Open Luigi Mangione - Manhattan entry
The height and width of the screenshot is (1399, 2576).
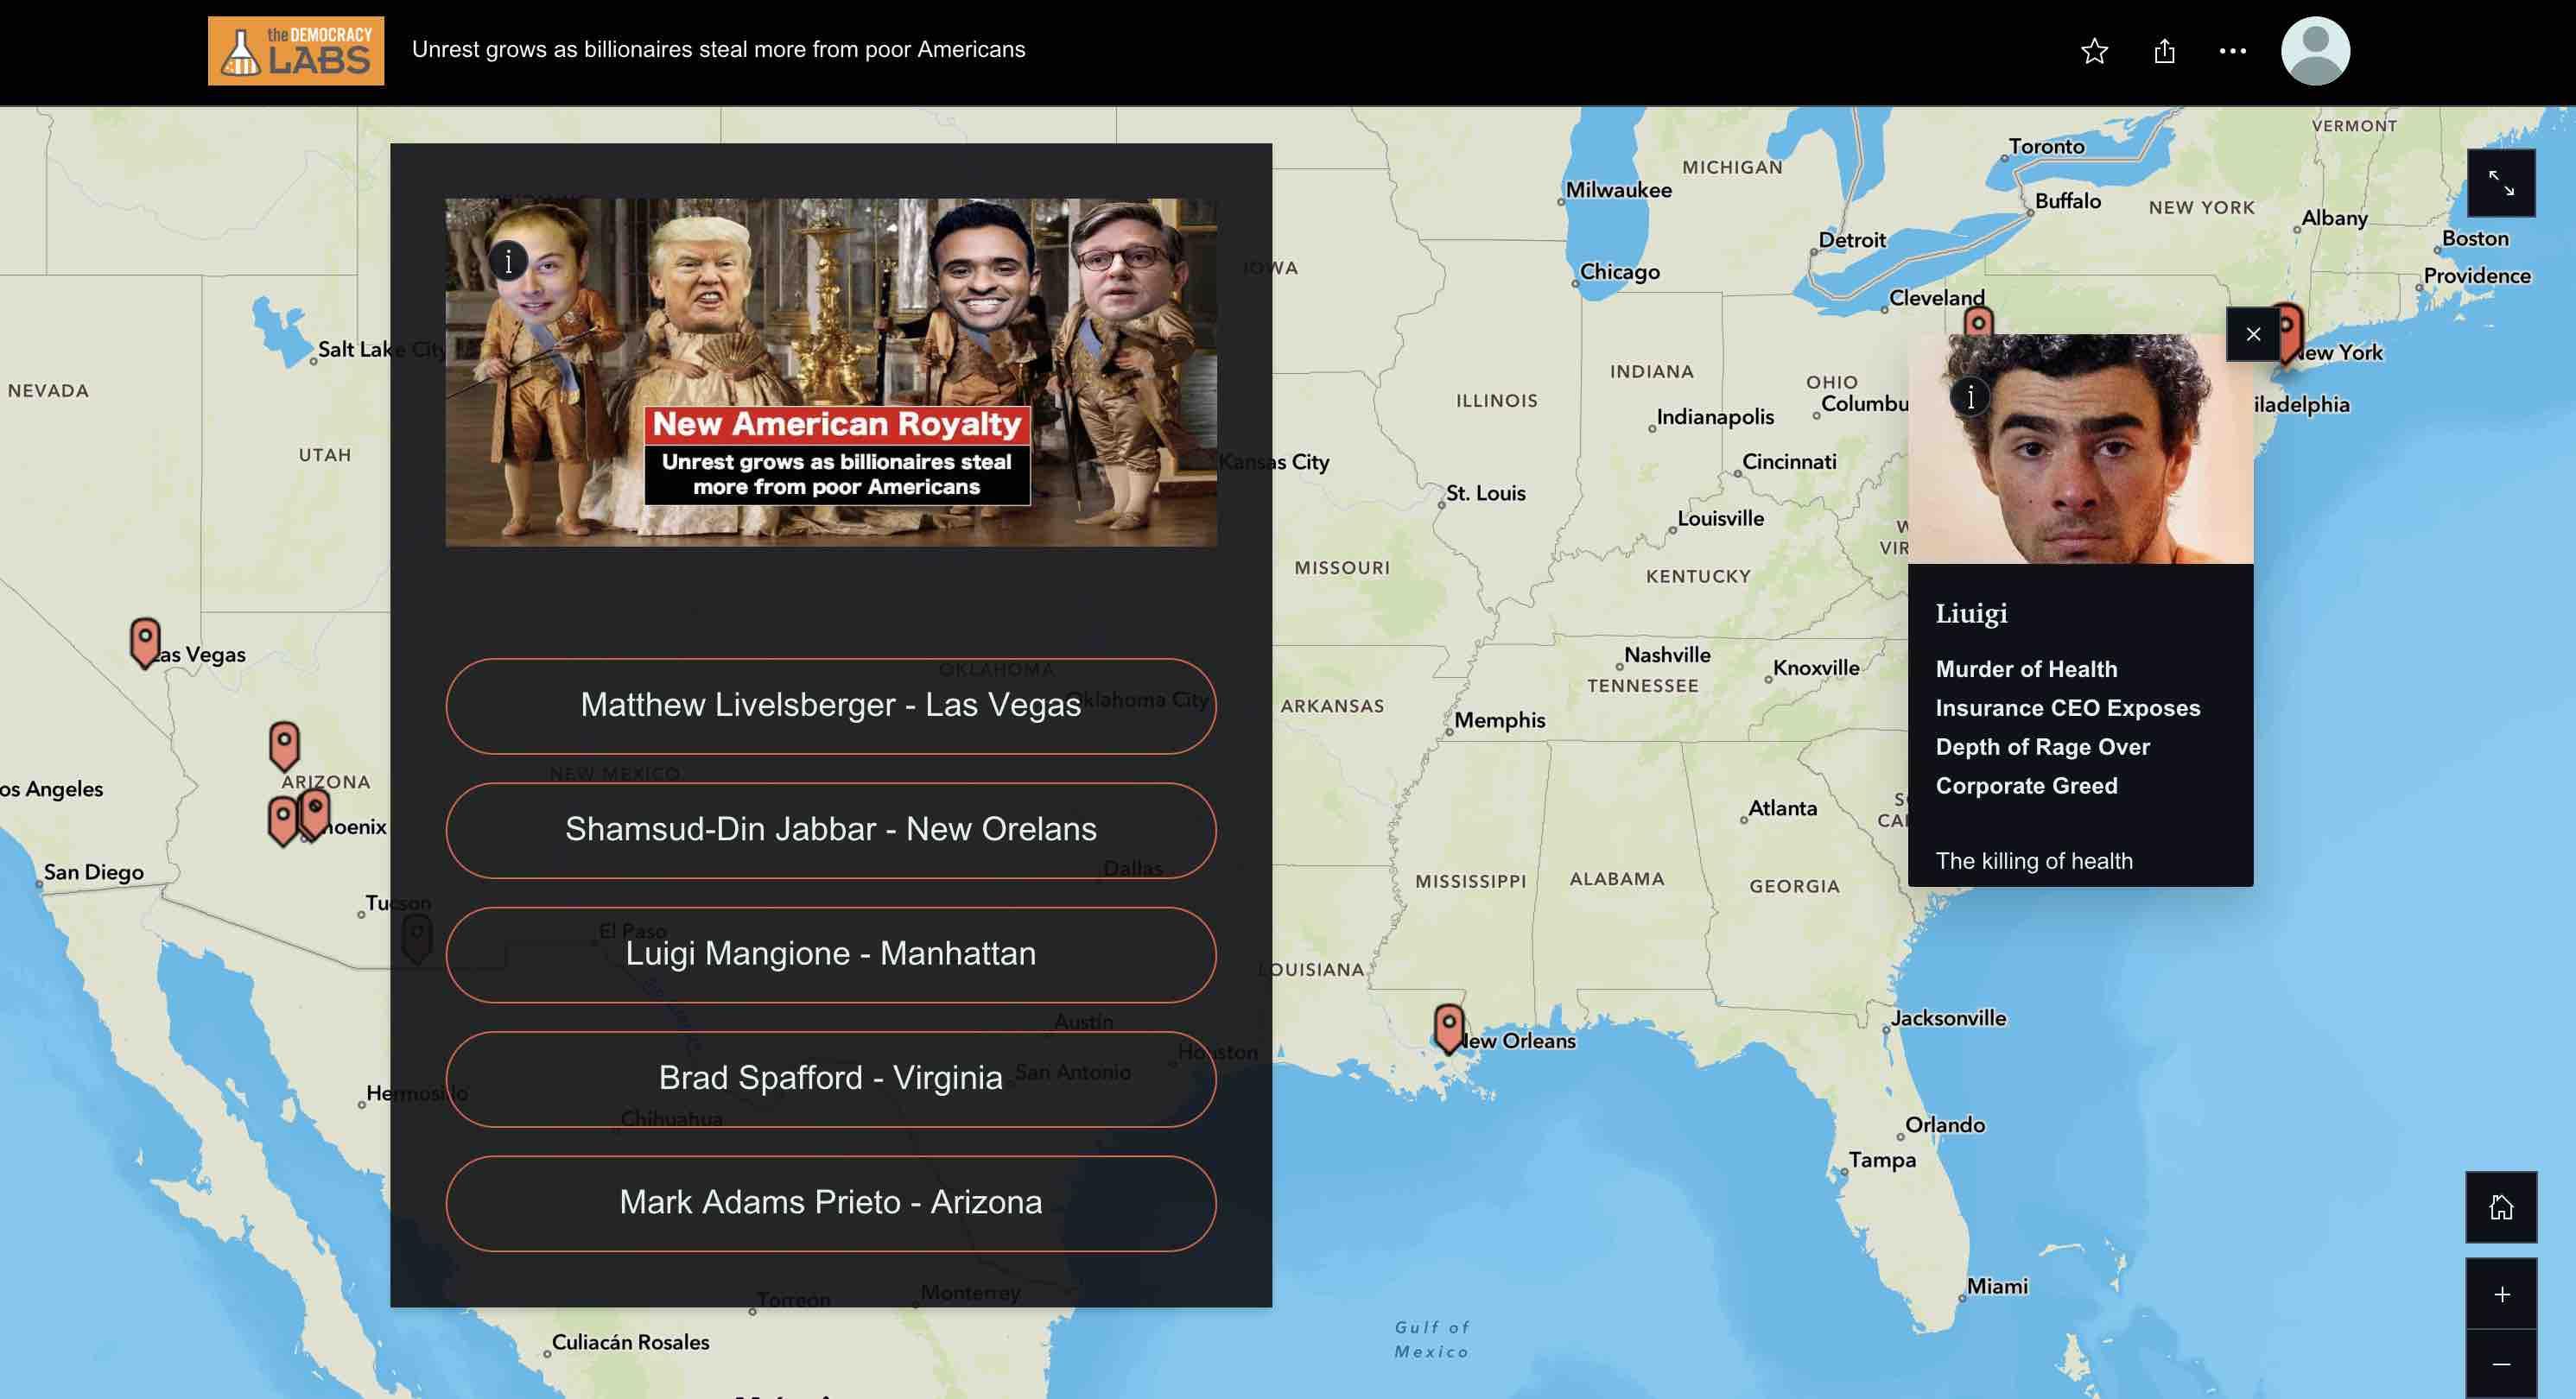pyautogui.click(x=830, y=954)
